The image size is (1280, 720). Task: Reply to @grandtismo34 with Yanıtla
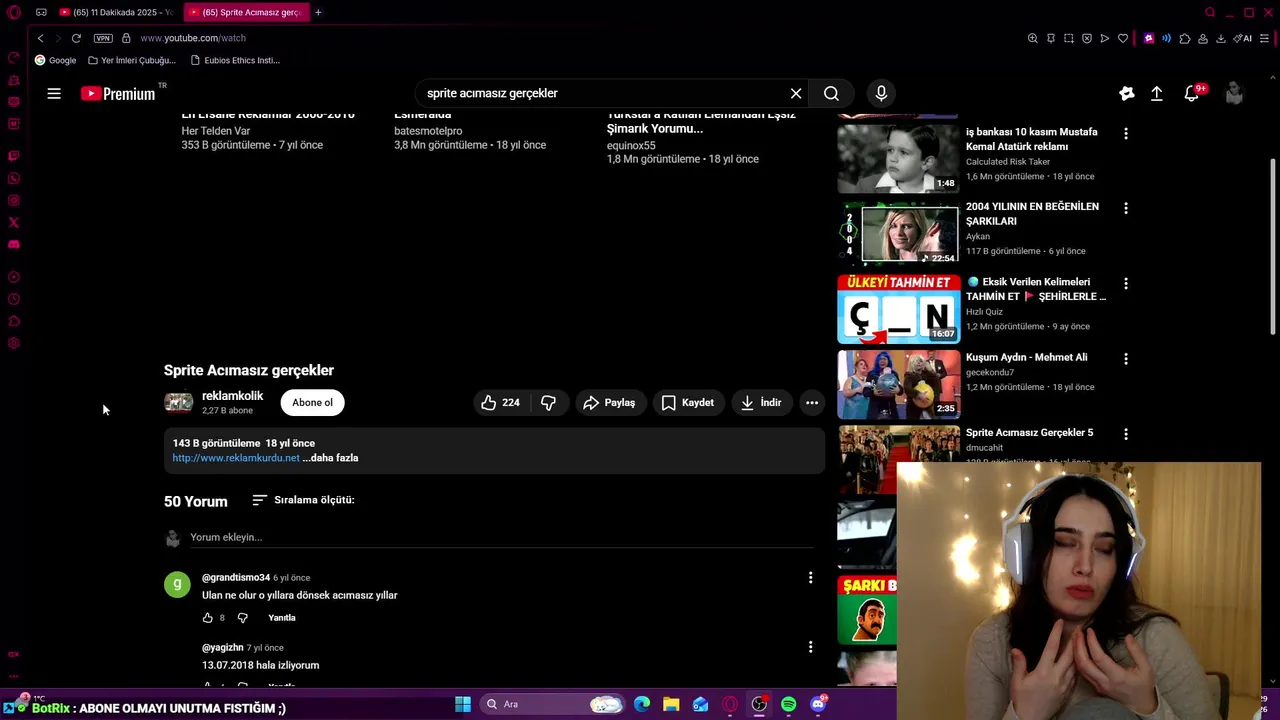pos(281,618)
